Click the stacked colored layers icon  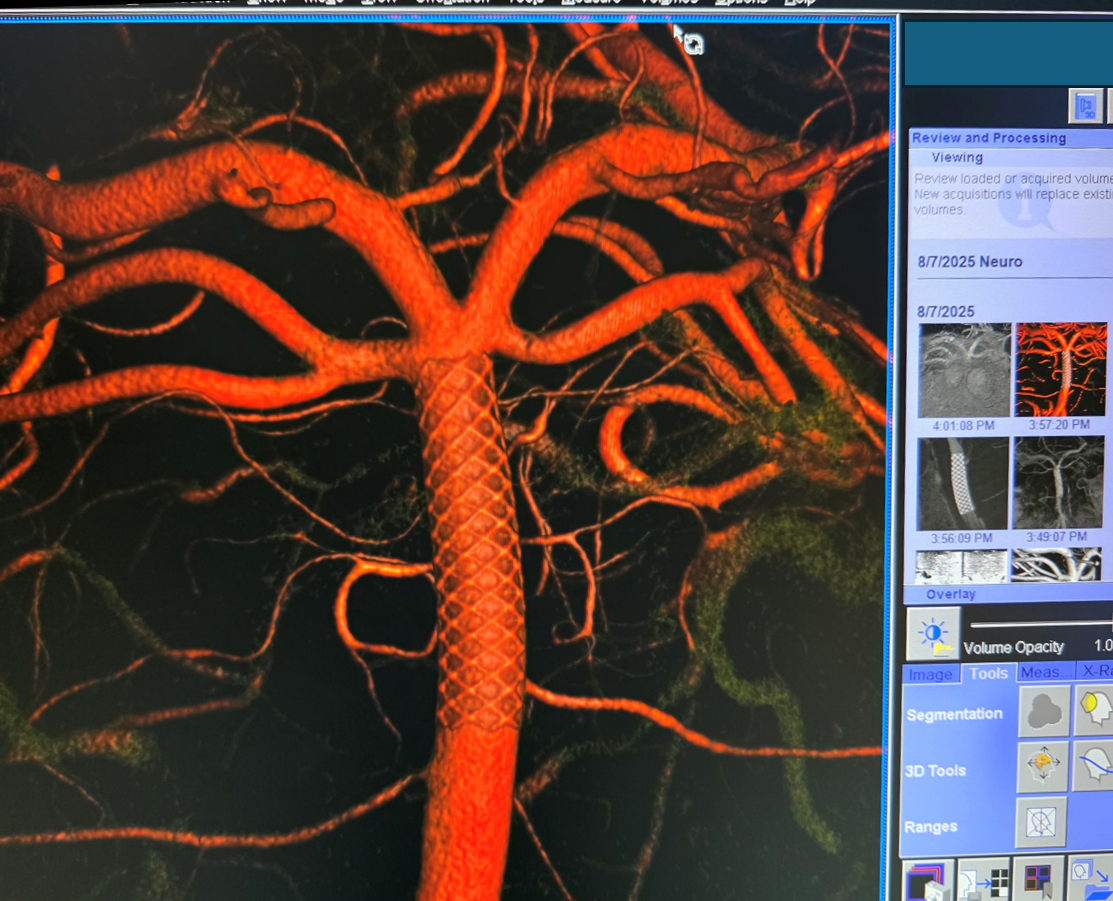(927, 881)
